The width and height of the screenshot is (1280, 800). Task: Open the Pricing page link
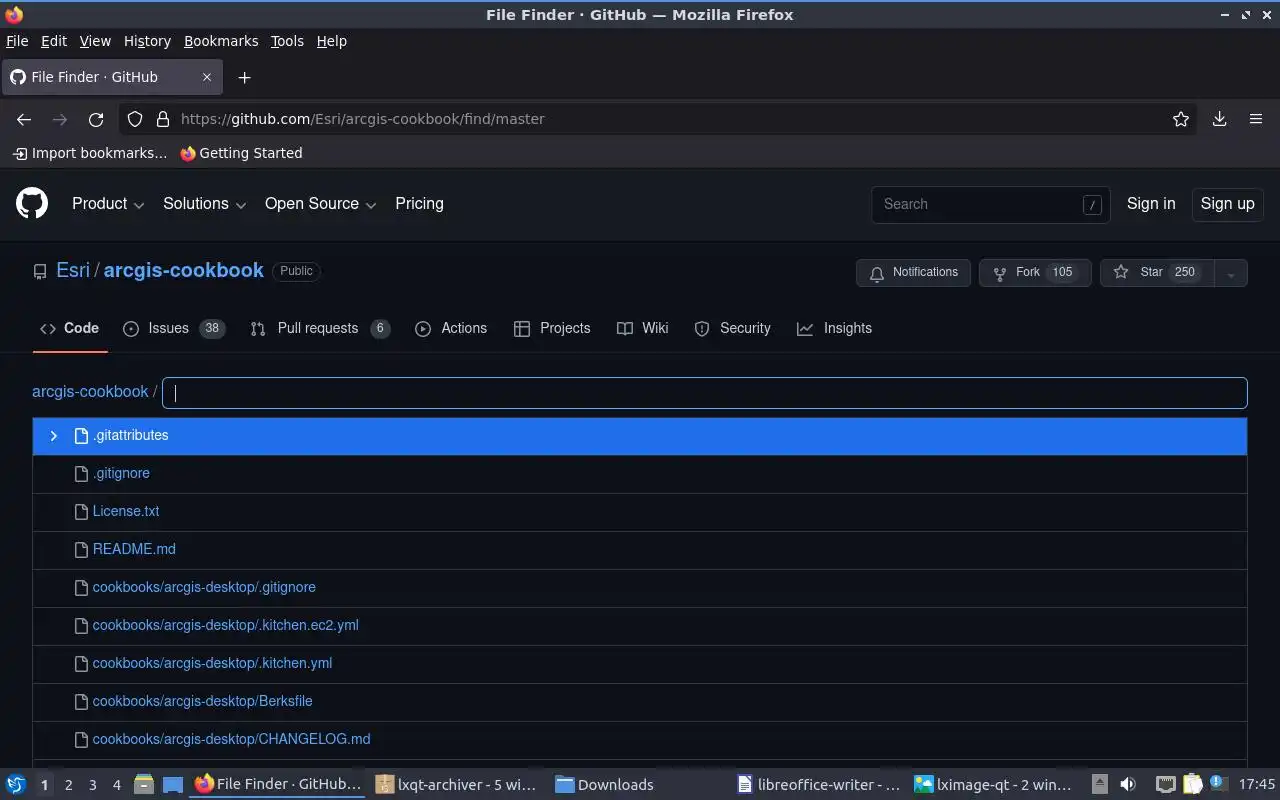tap(419, 204)
